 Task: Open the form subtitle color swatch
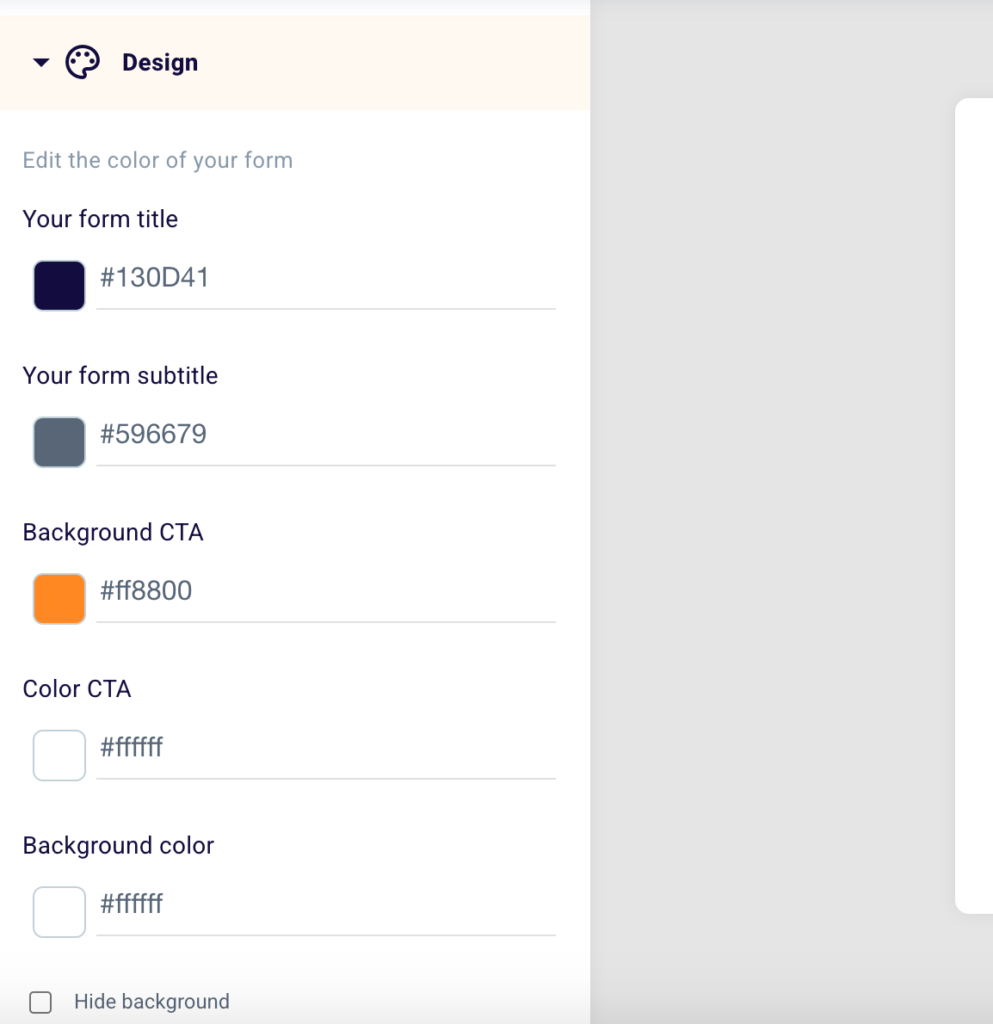[59, 442]
